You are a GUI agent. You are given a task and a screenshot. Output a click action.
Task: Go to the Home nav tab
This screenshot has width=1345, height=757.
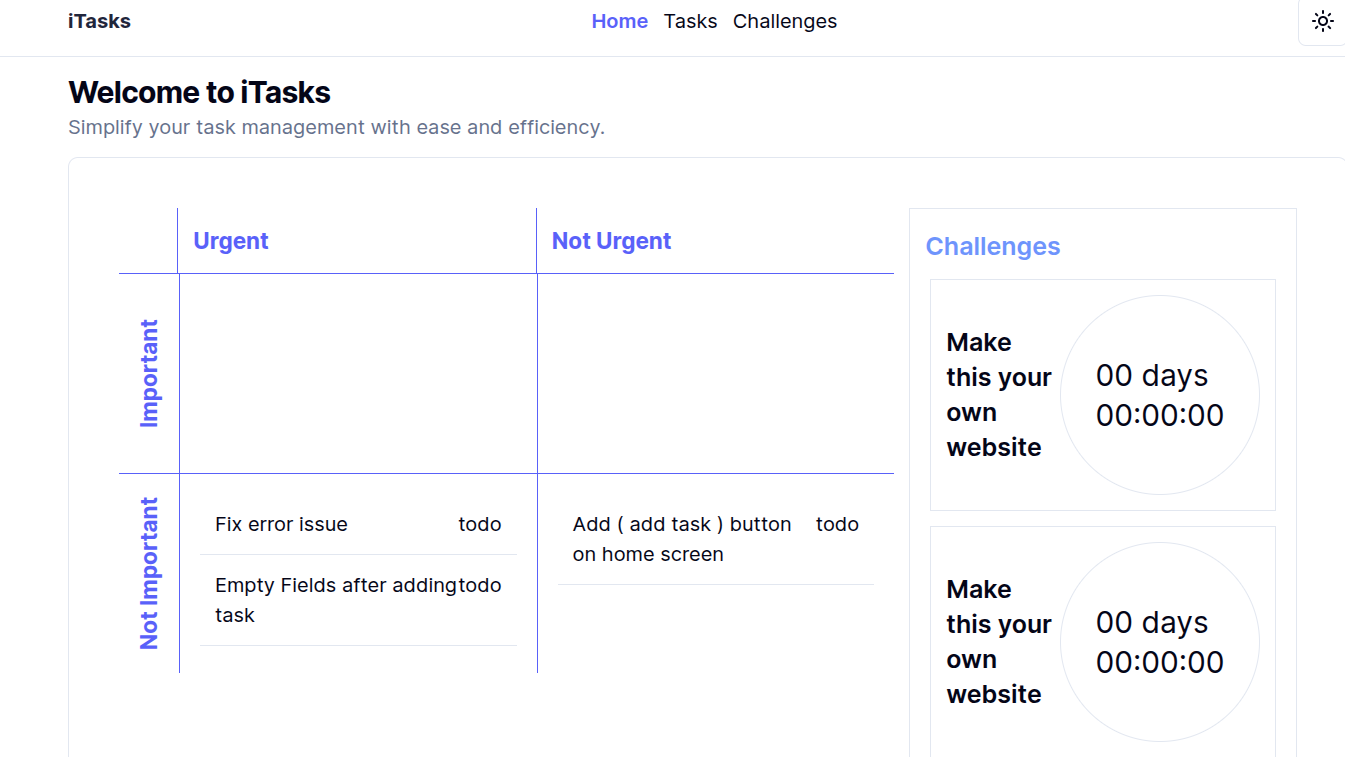pos(619,21)
